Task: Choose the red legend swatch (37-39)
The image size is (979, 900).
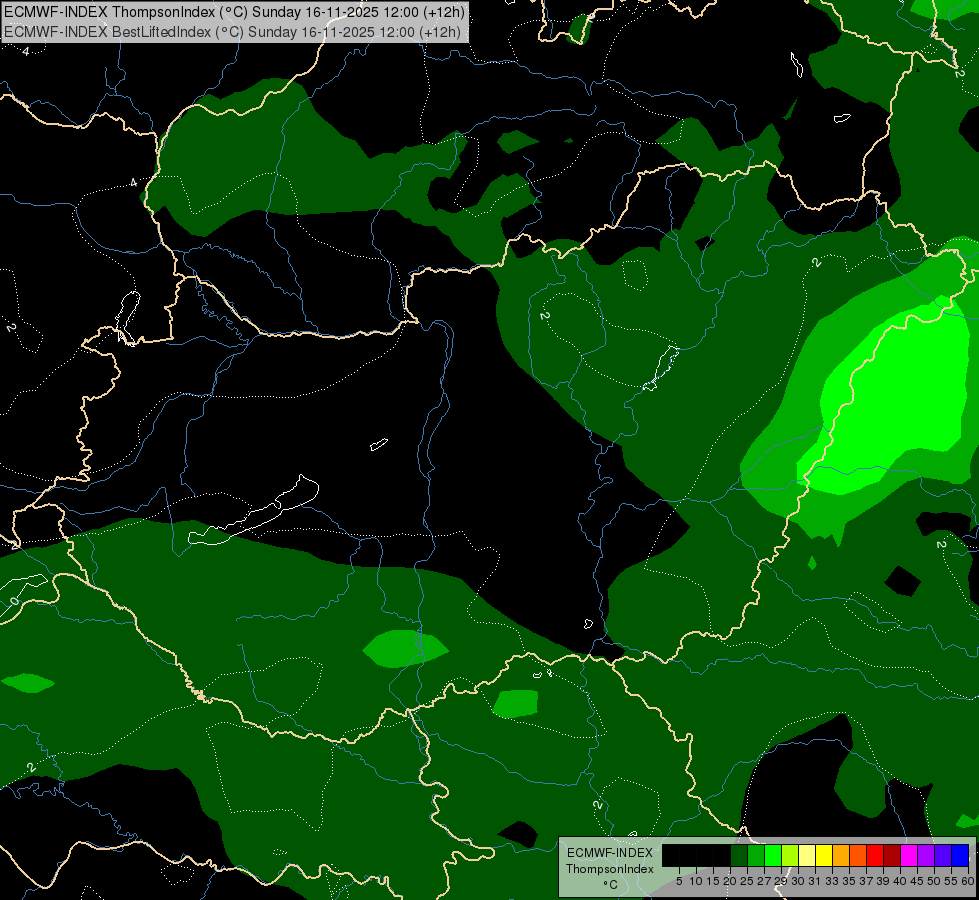Action: 875,855
